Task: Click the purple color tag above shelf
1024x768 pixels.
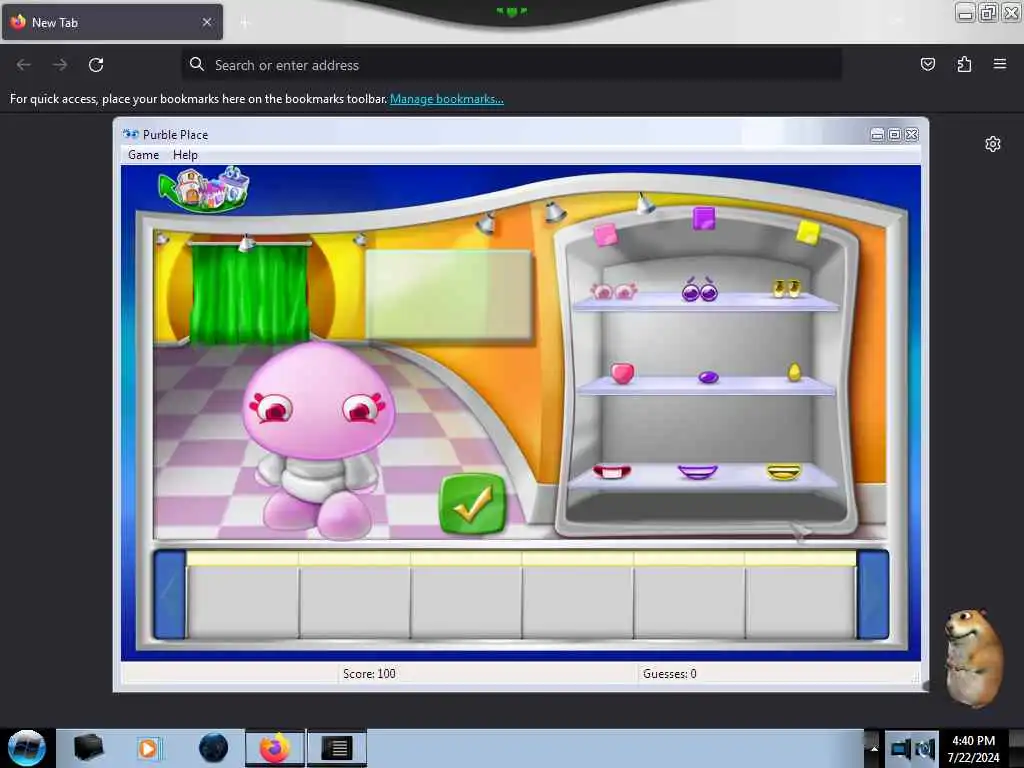Action: (704, 218)
